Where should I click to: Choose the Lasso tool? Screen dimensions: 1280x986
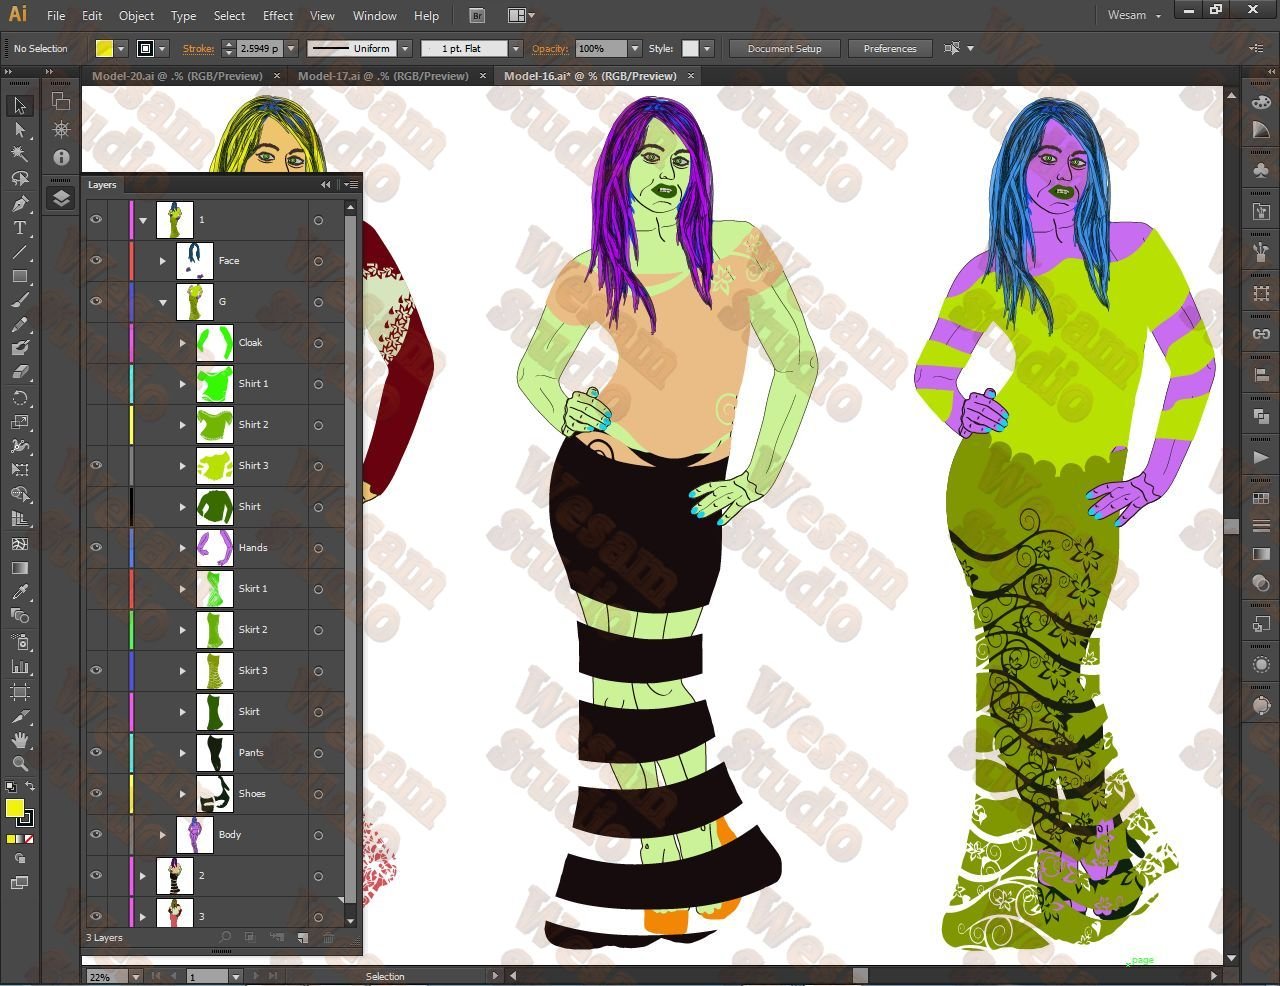point(20,178)
